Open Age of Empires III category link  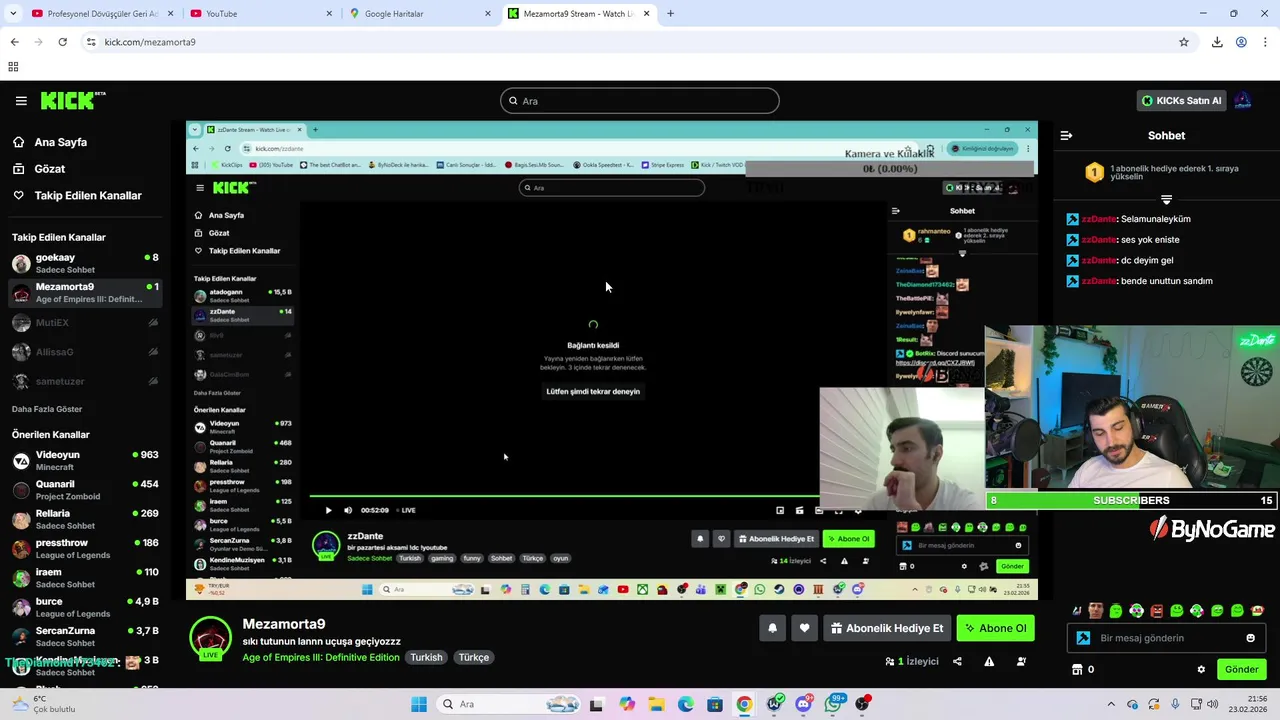321,658
